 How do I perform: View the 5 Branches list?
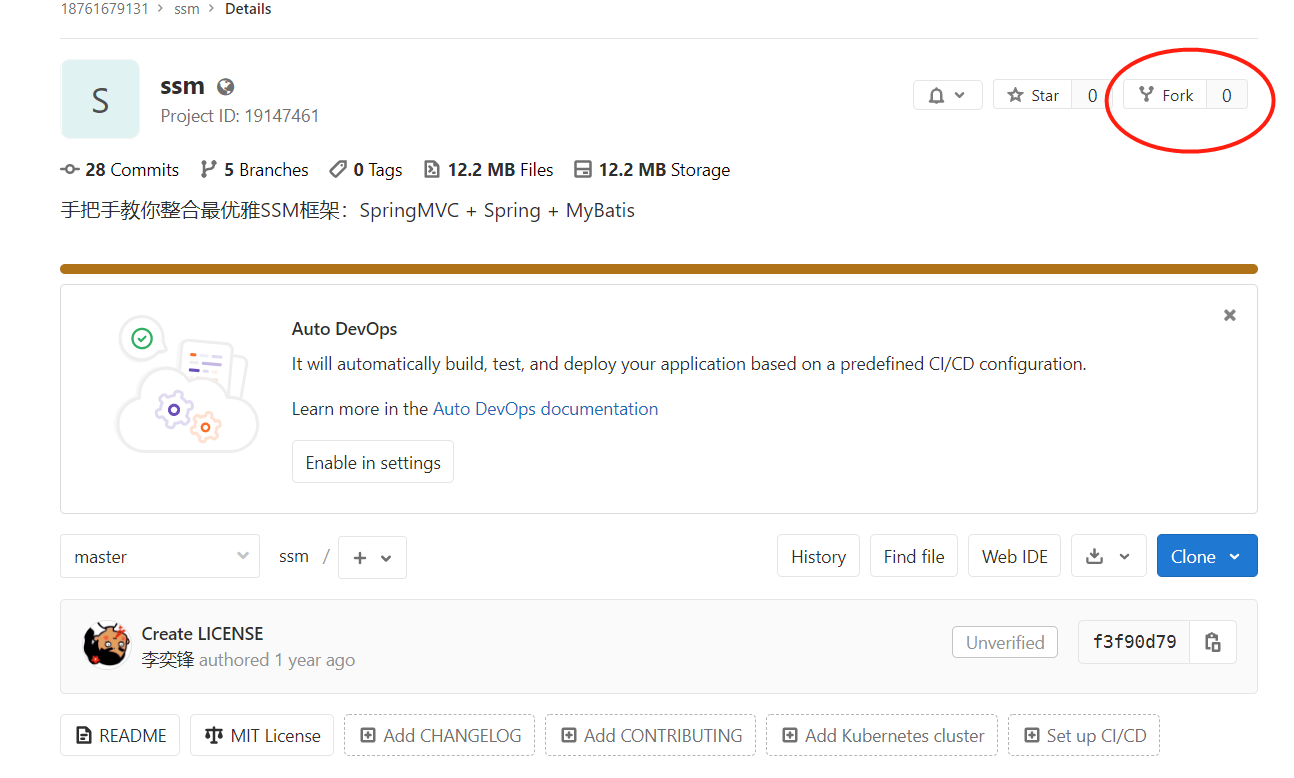[254, 170]
